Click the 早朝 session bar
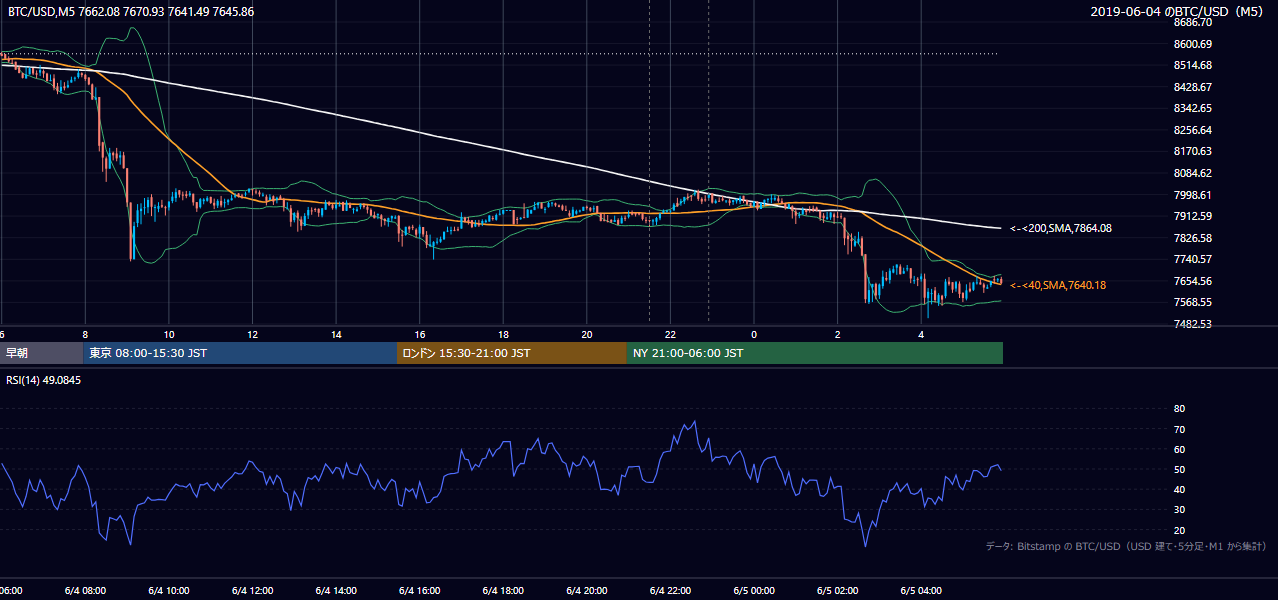This screenshot has width=1278, height=600. tap(42, 353)
